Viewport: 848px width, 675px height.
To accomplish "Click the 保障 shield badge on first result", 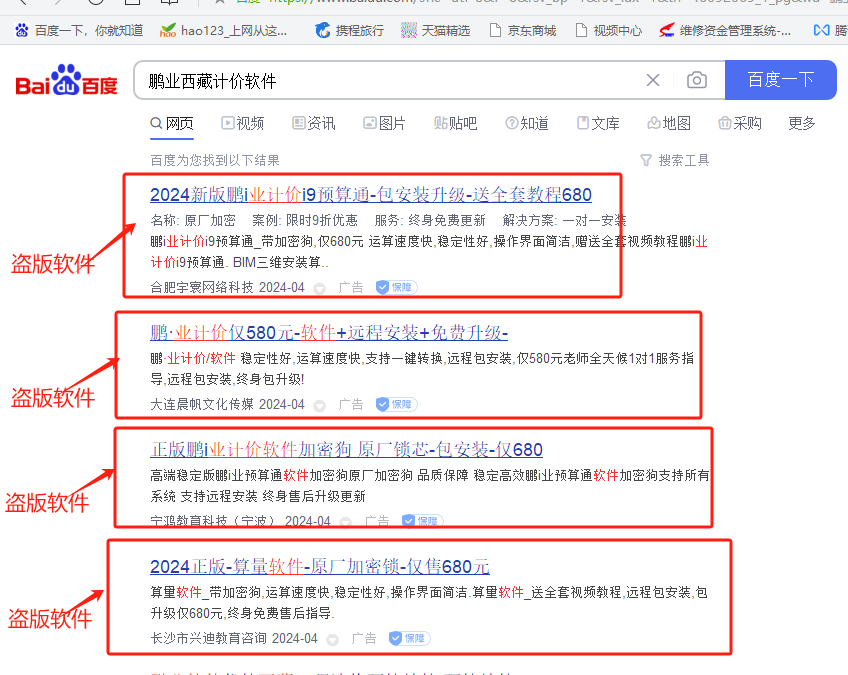I will 395,287.
